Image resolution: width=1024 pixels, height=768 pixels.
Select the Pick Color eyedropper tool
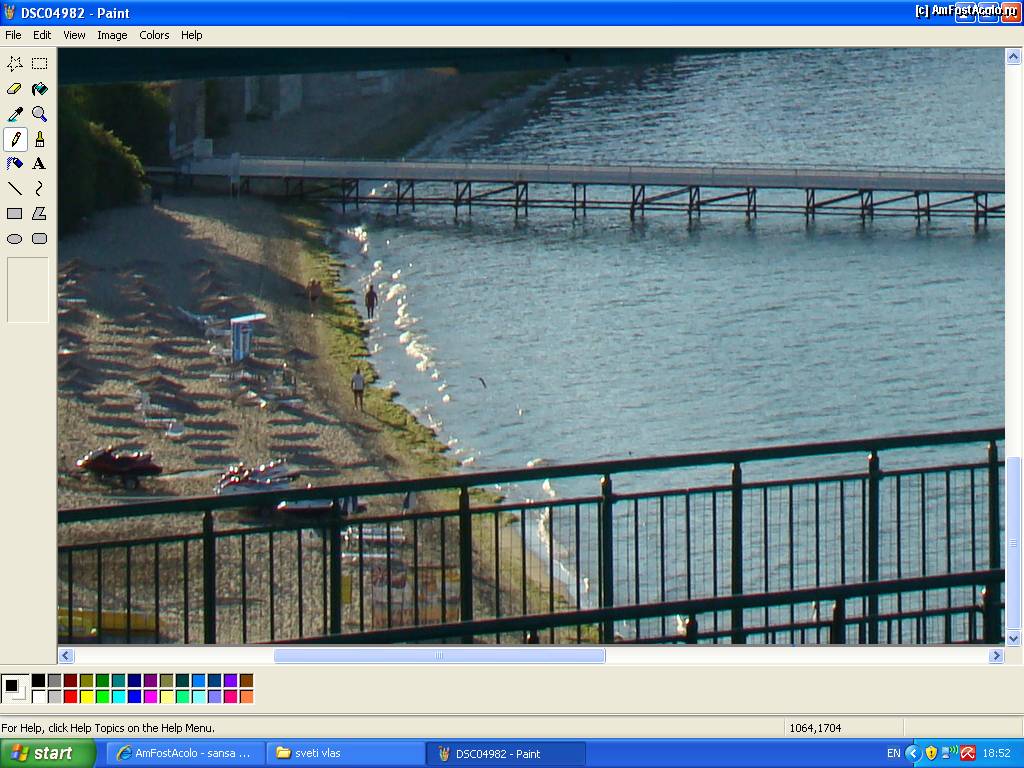15,114
